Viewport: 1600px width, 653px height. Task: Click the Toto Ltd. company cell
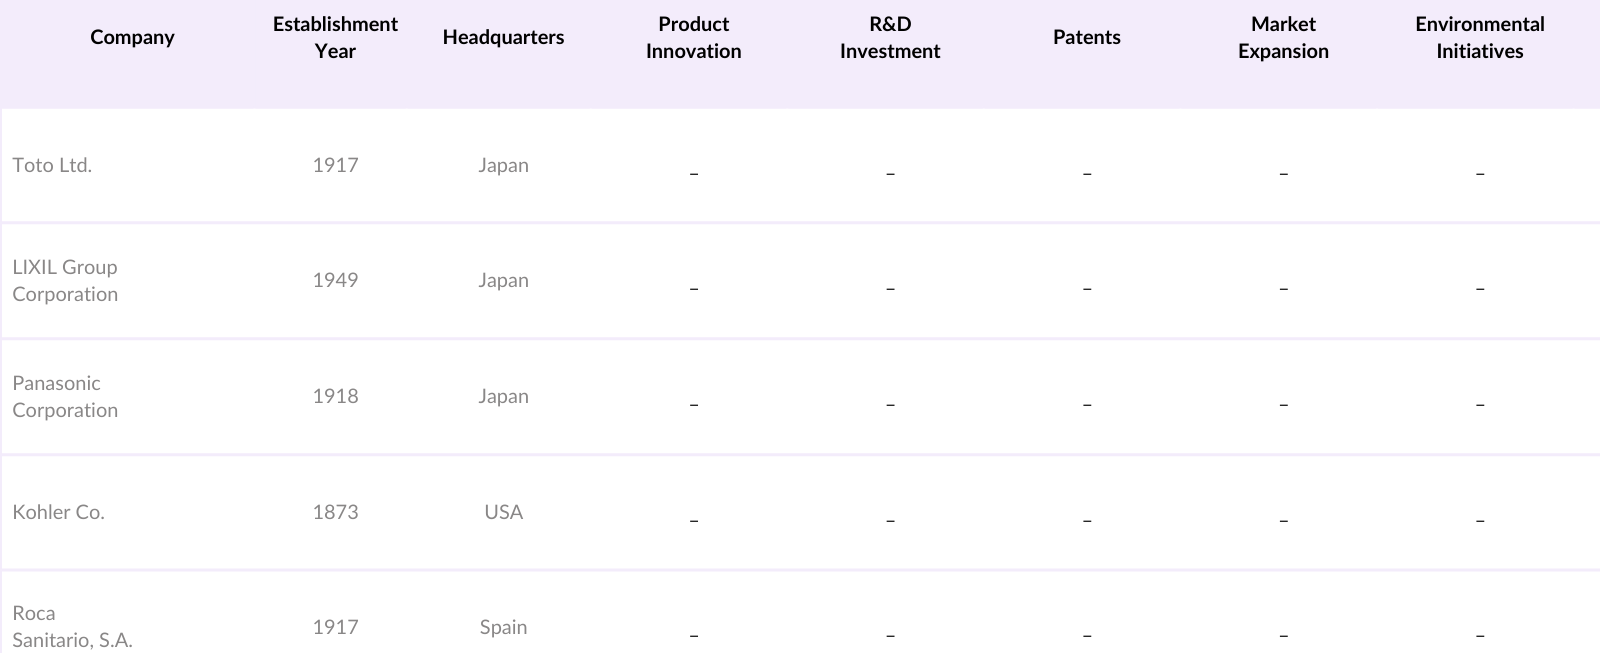52,165
